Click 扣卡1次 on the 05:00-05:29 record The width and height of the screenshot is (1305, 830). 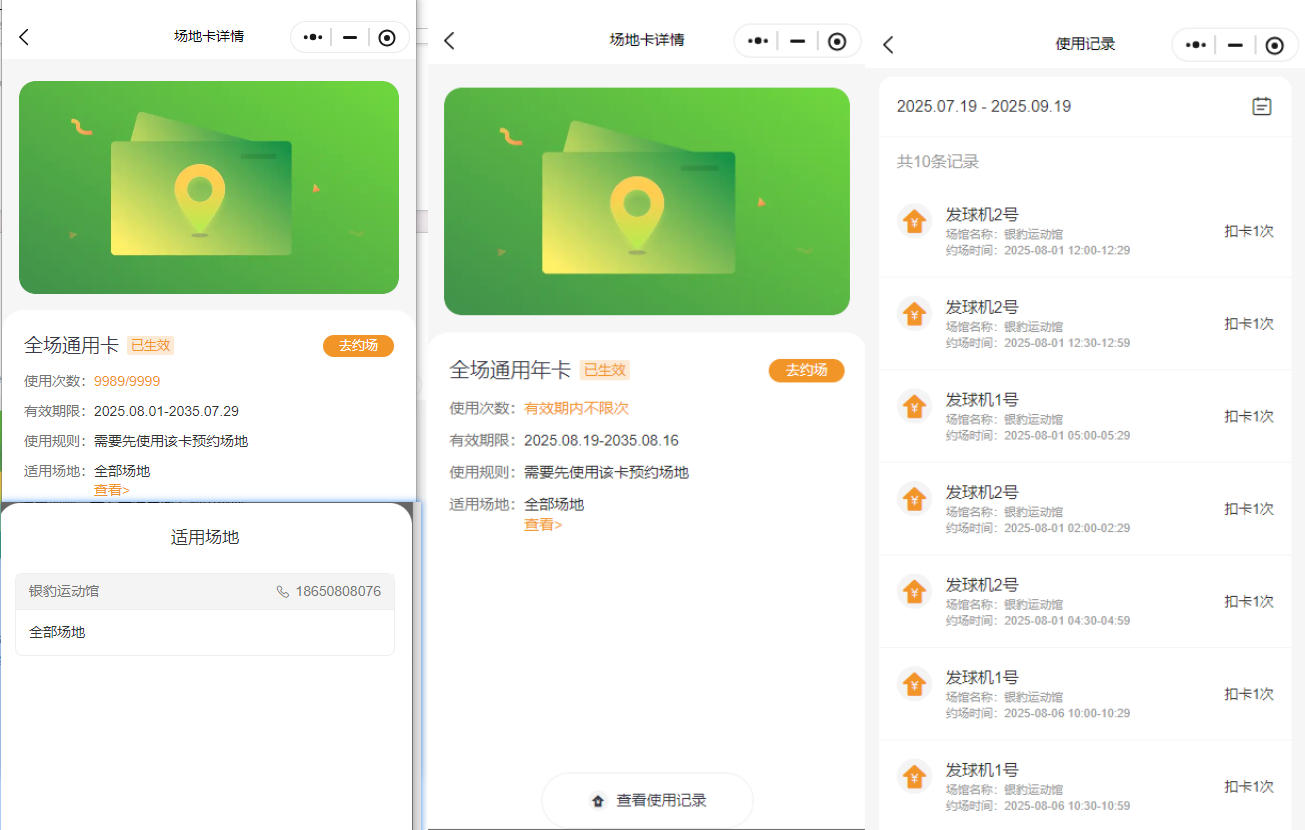pos(1249,416)
